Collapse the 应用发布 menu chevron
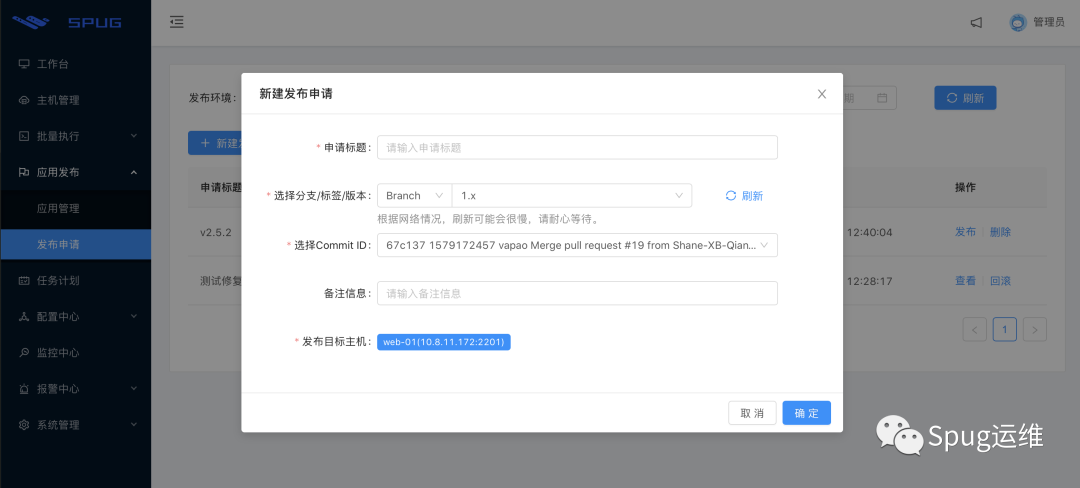The image size is (1080, 488). click(134, 172)
